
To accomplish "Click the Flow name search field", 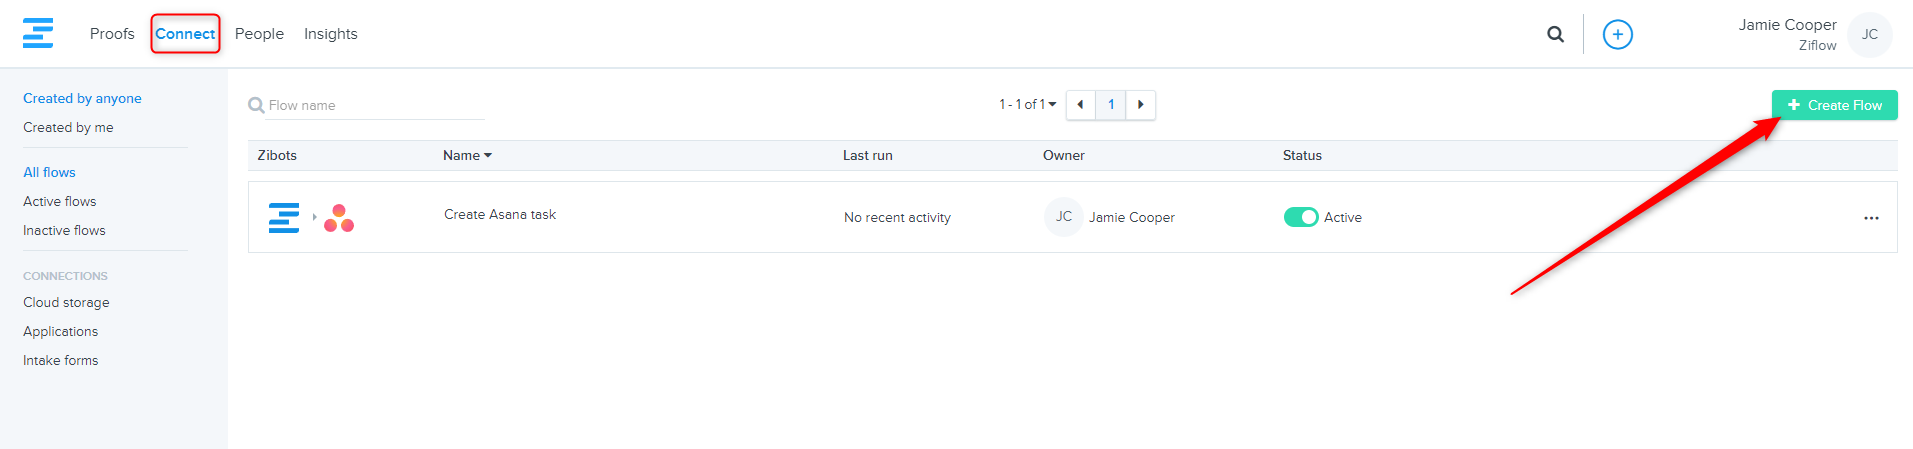I will 375,105.
